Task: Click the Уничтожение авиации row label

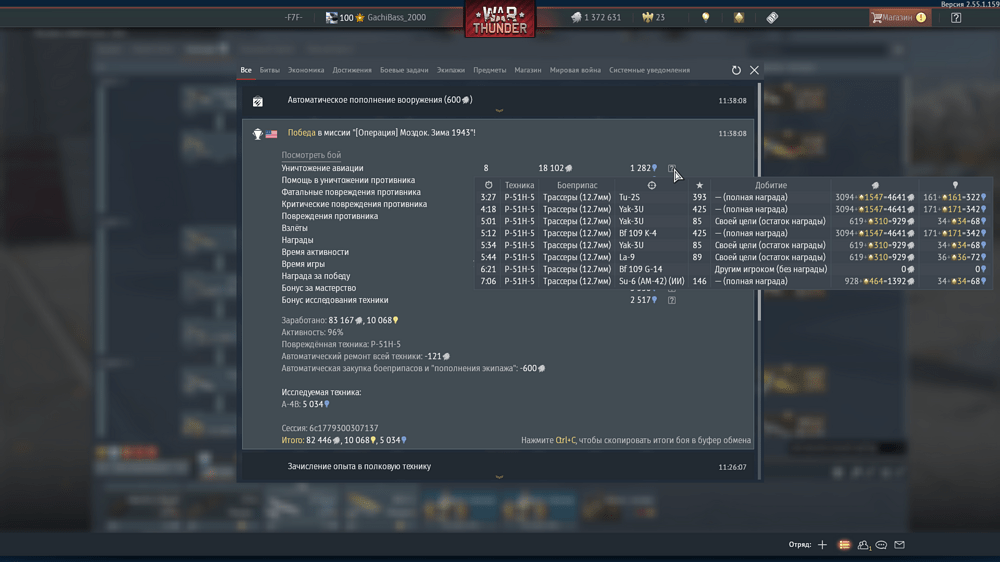Action: coord(322,168)
